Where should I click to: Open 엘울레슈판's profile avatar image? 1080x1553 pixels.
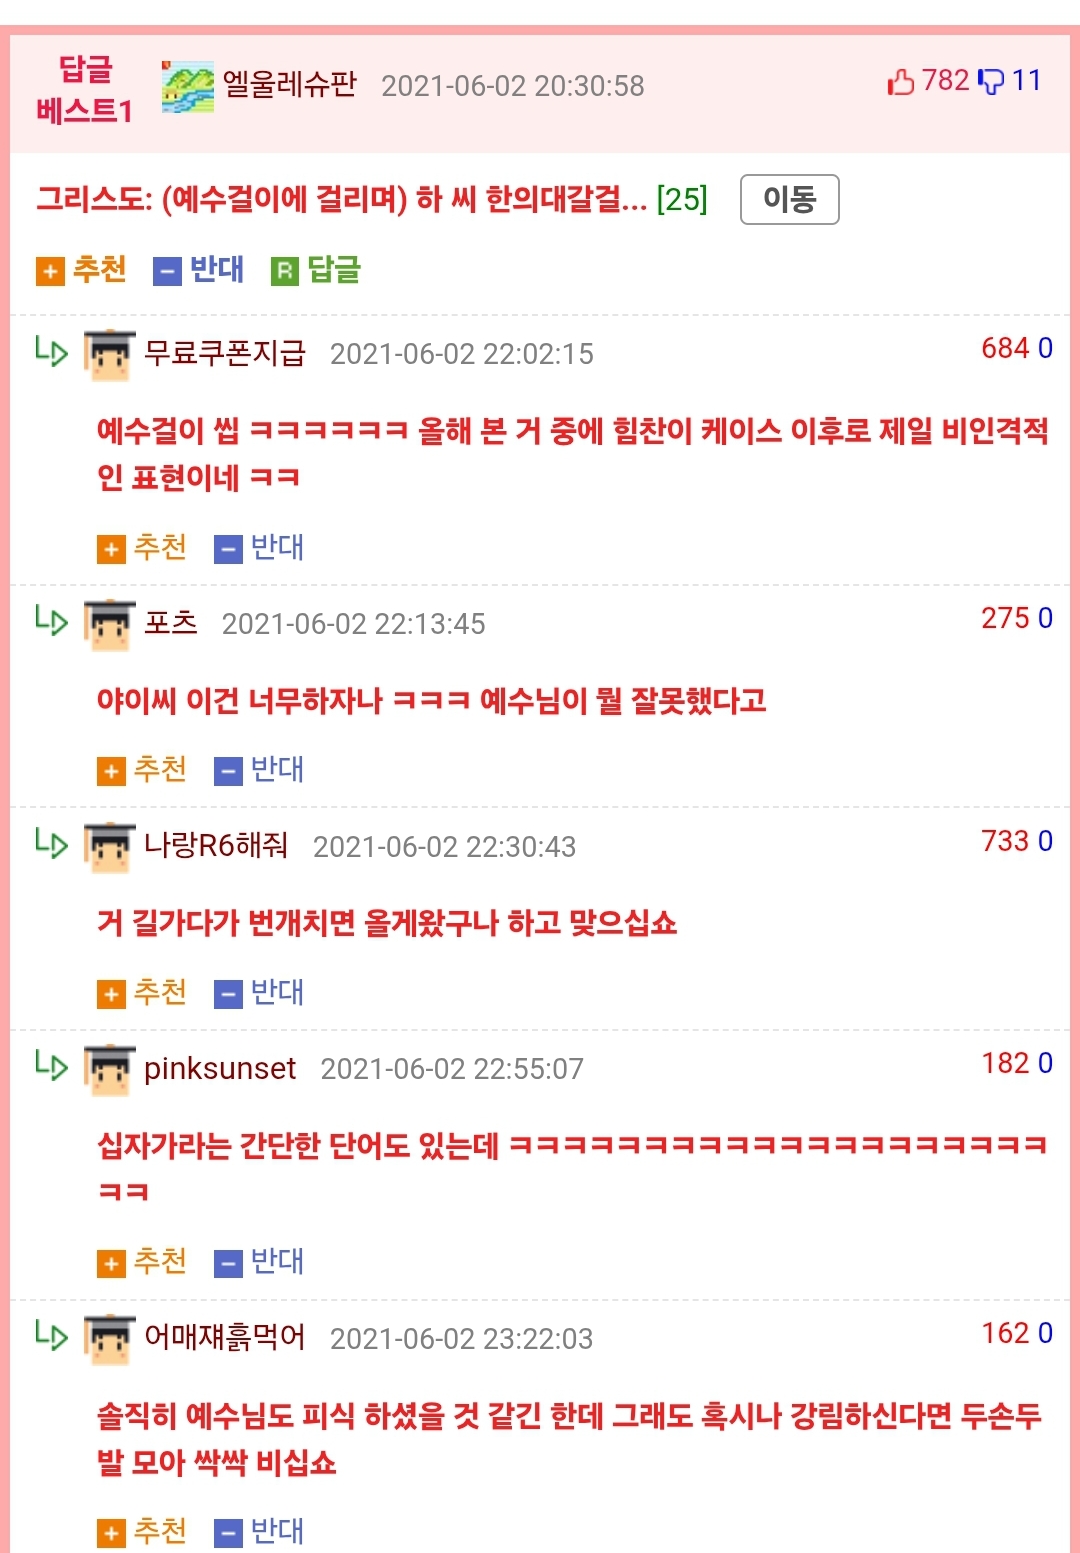pyautogui.click(x=188, y=87)
